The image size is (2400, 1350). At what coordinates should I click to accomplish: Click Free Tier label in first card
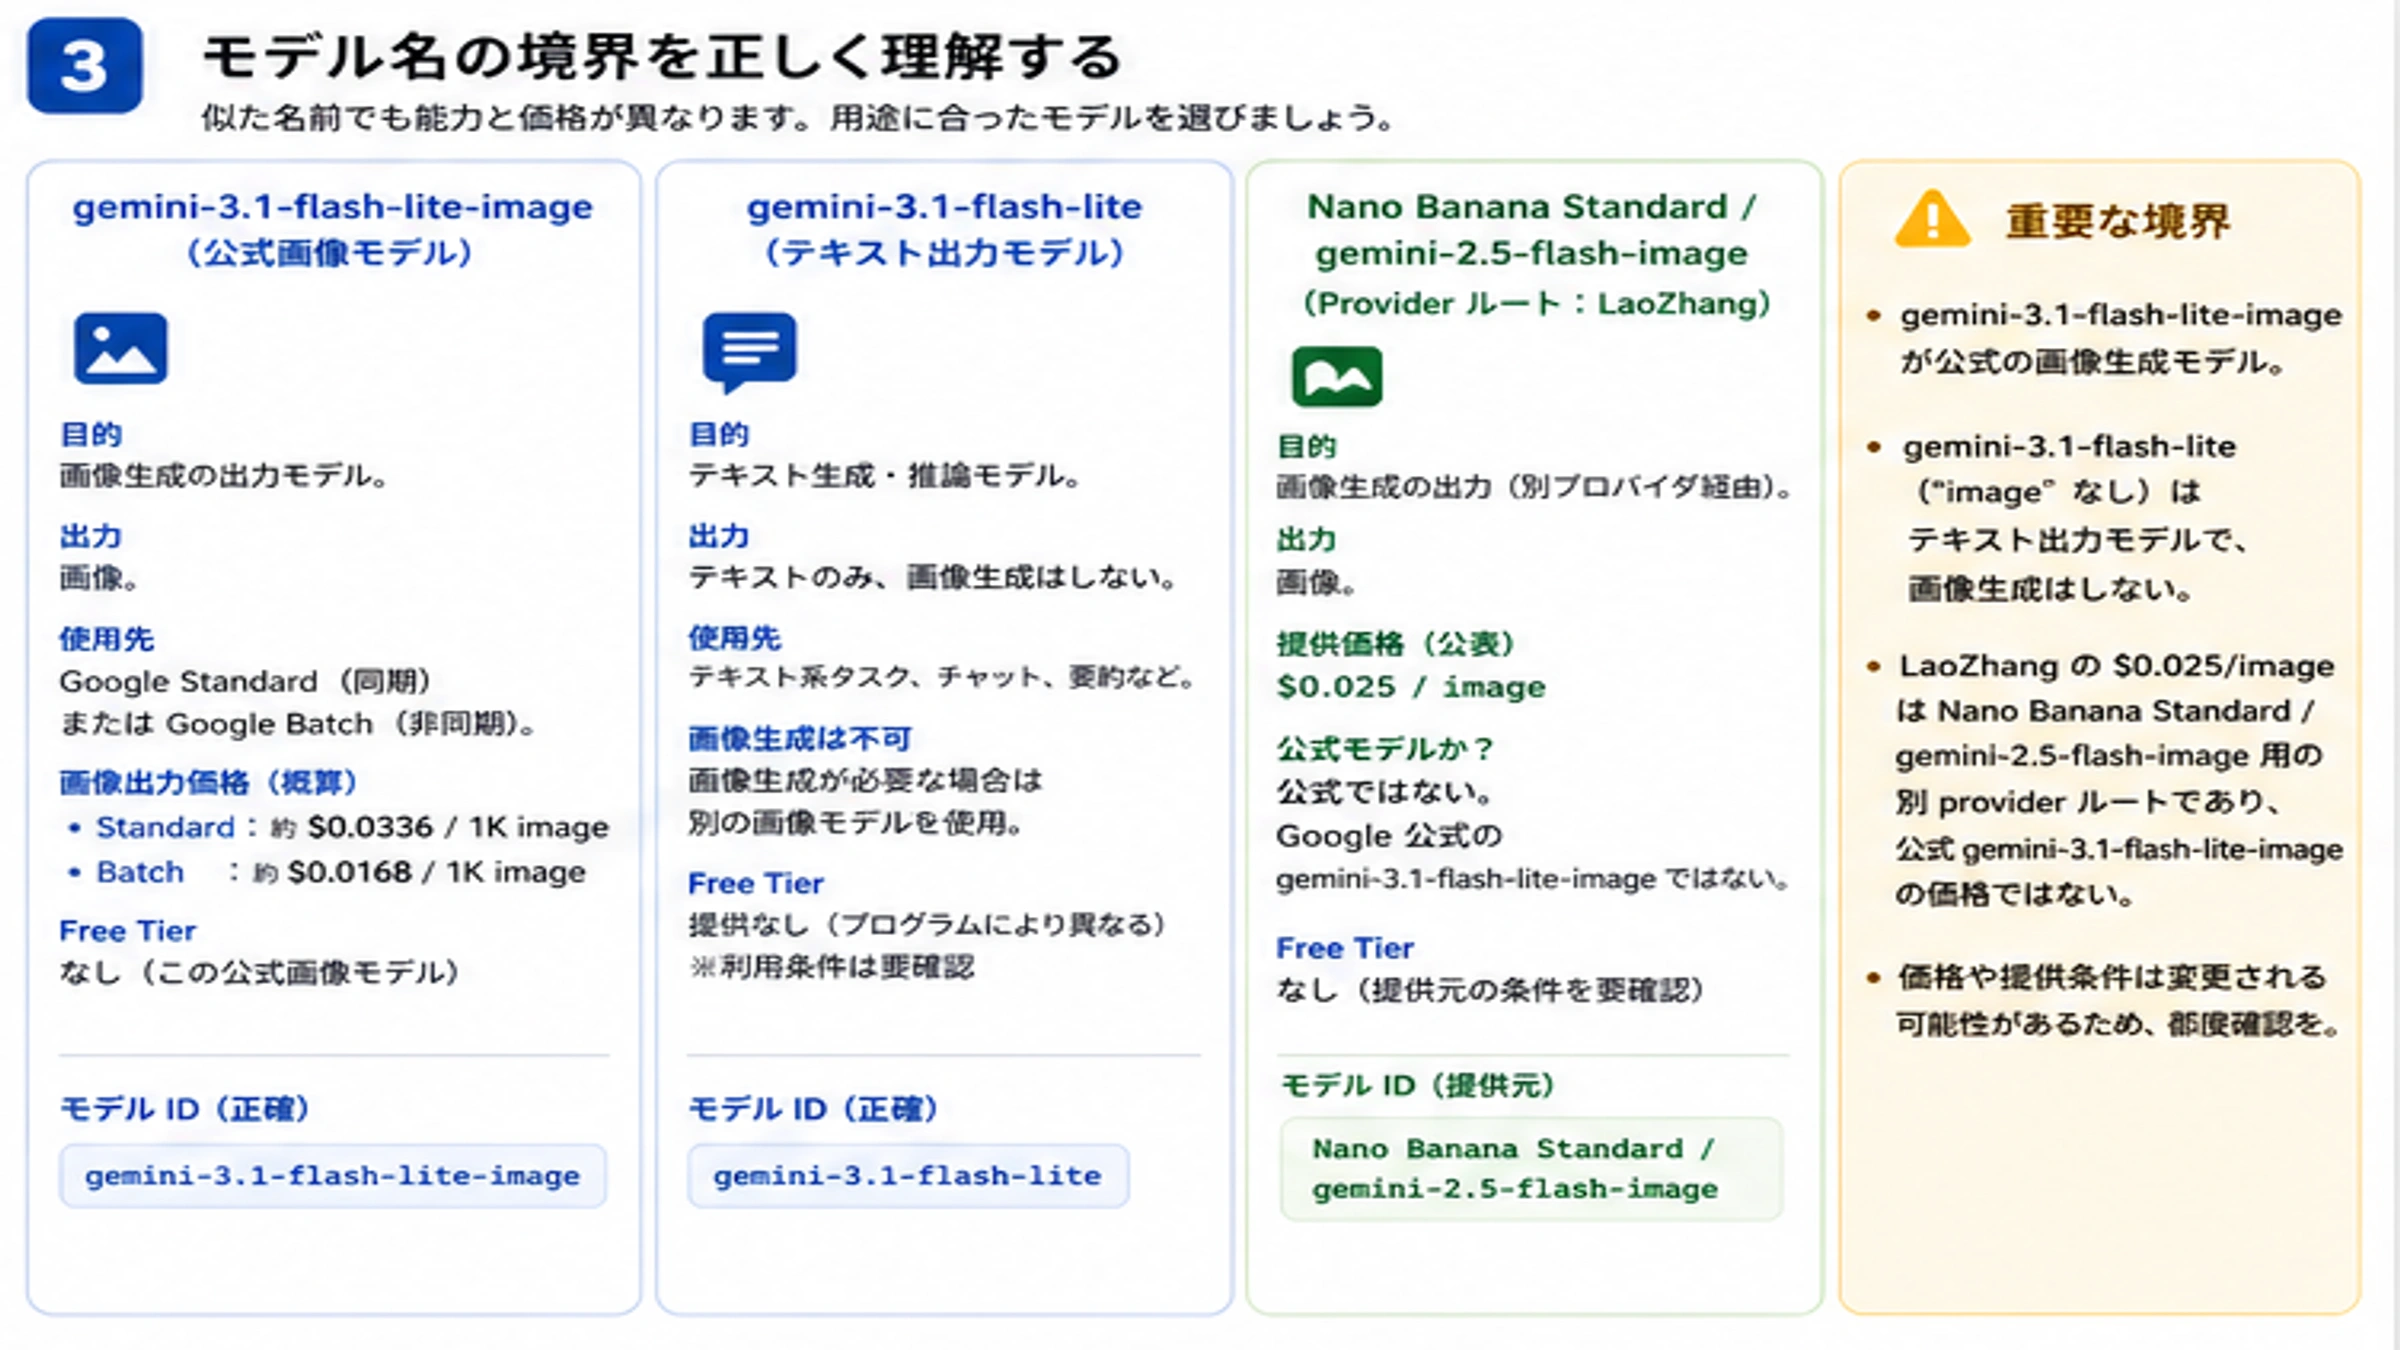128,931
